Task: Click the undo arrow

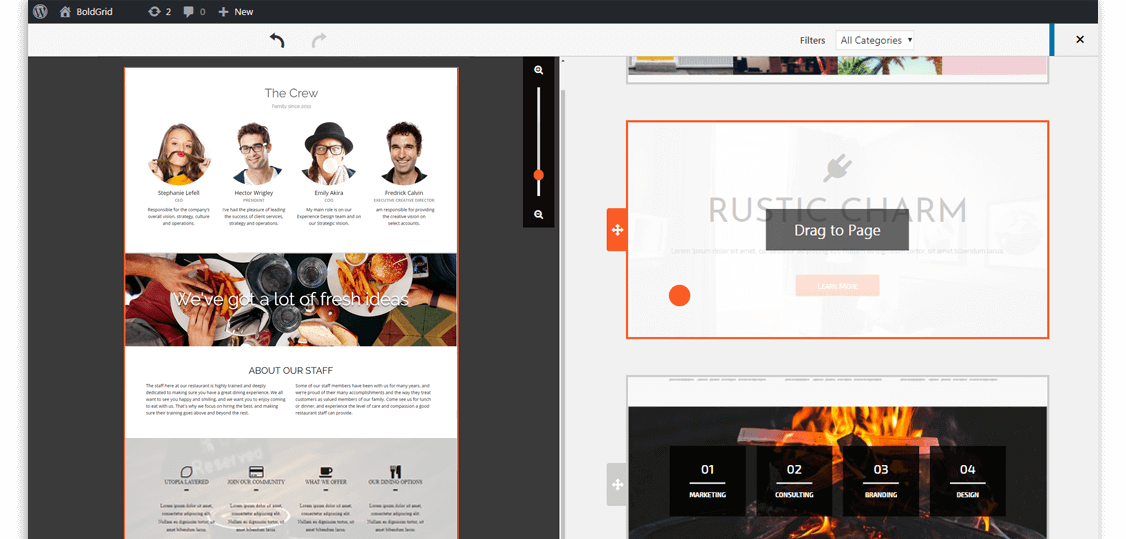Action: 276,40
